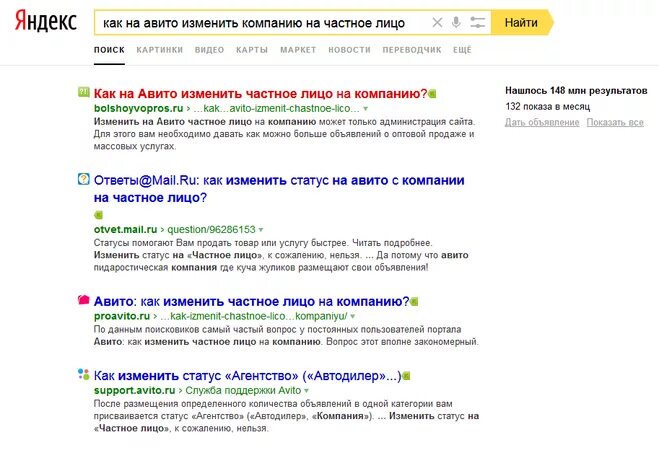
Task: Open the Ещё menu
Action: [462, 50]
